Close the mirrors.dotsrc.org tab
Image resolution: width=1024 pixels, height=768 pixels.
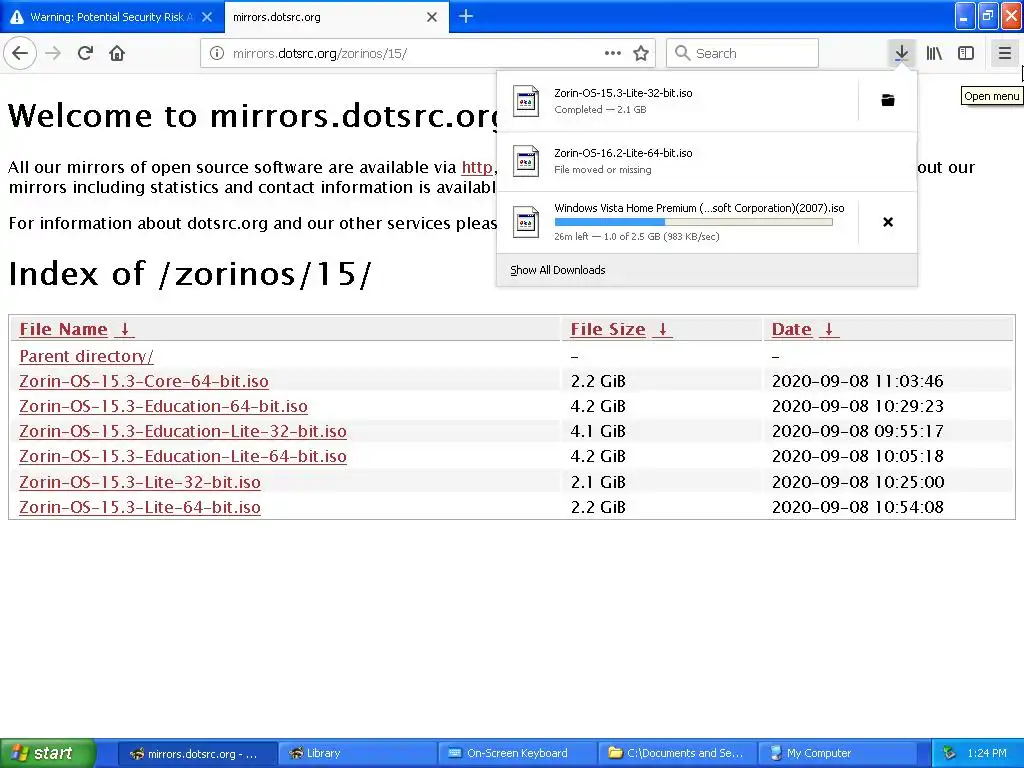[x=432, y=17]
